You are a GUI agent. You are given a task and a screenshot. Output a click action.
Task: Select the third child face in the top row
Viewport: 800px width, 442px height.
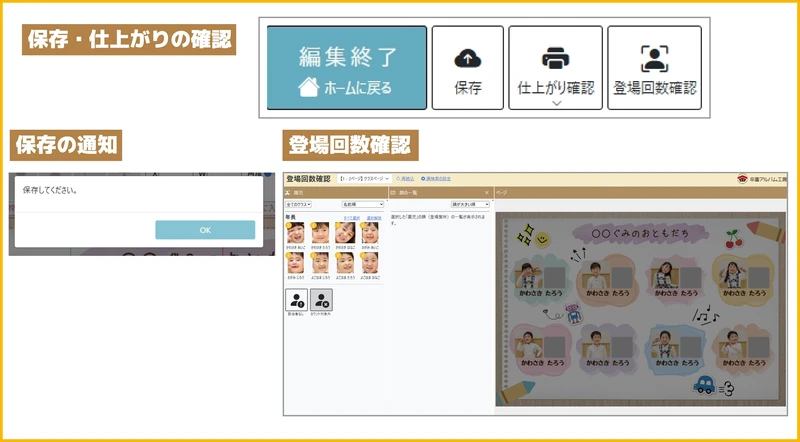(x=345, y=233)
